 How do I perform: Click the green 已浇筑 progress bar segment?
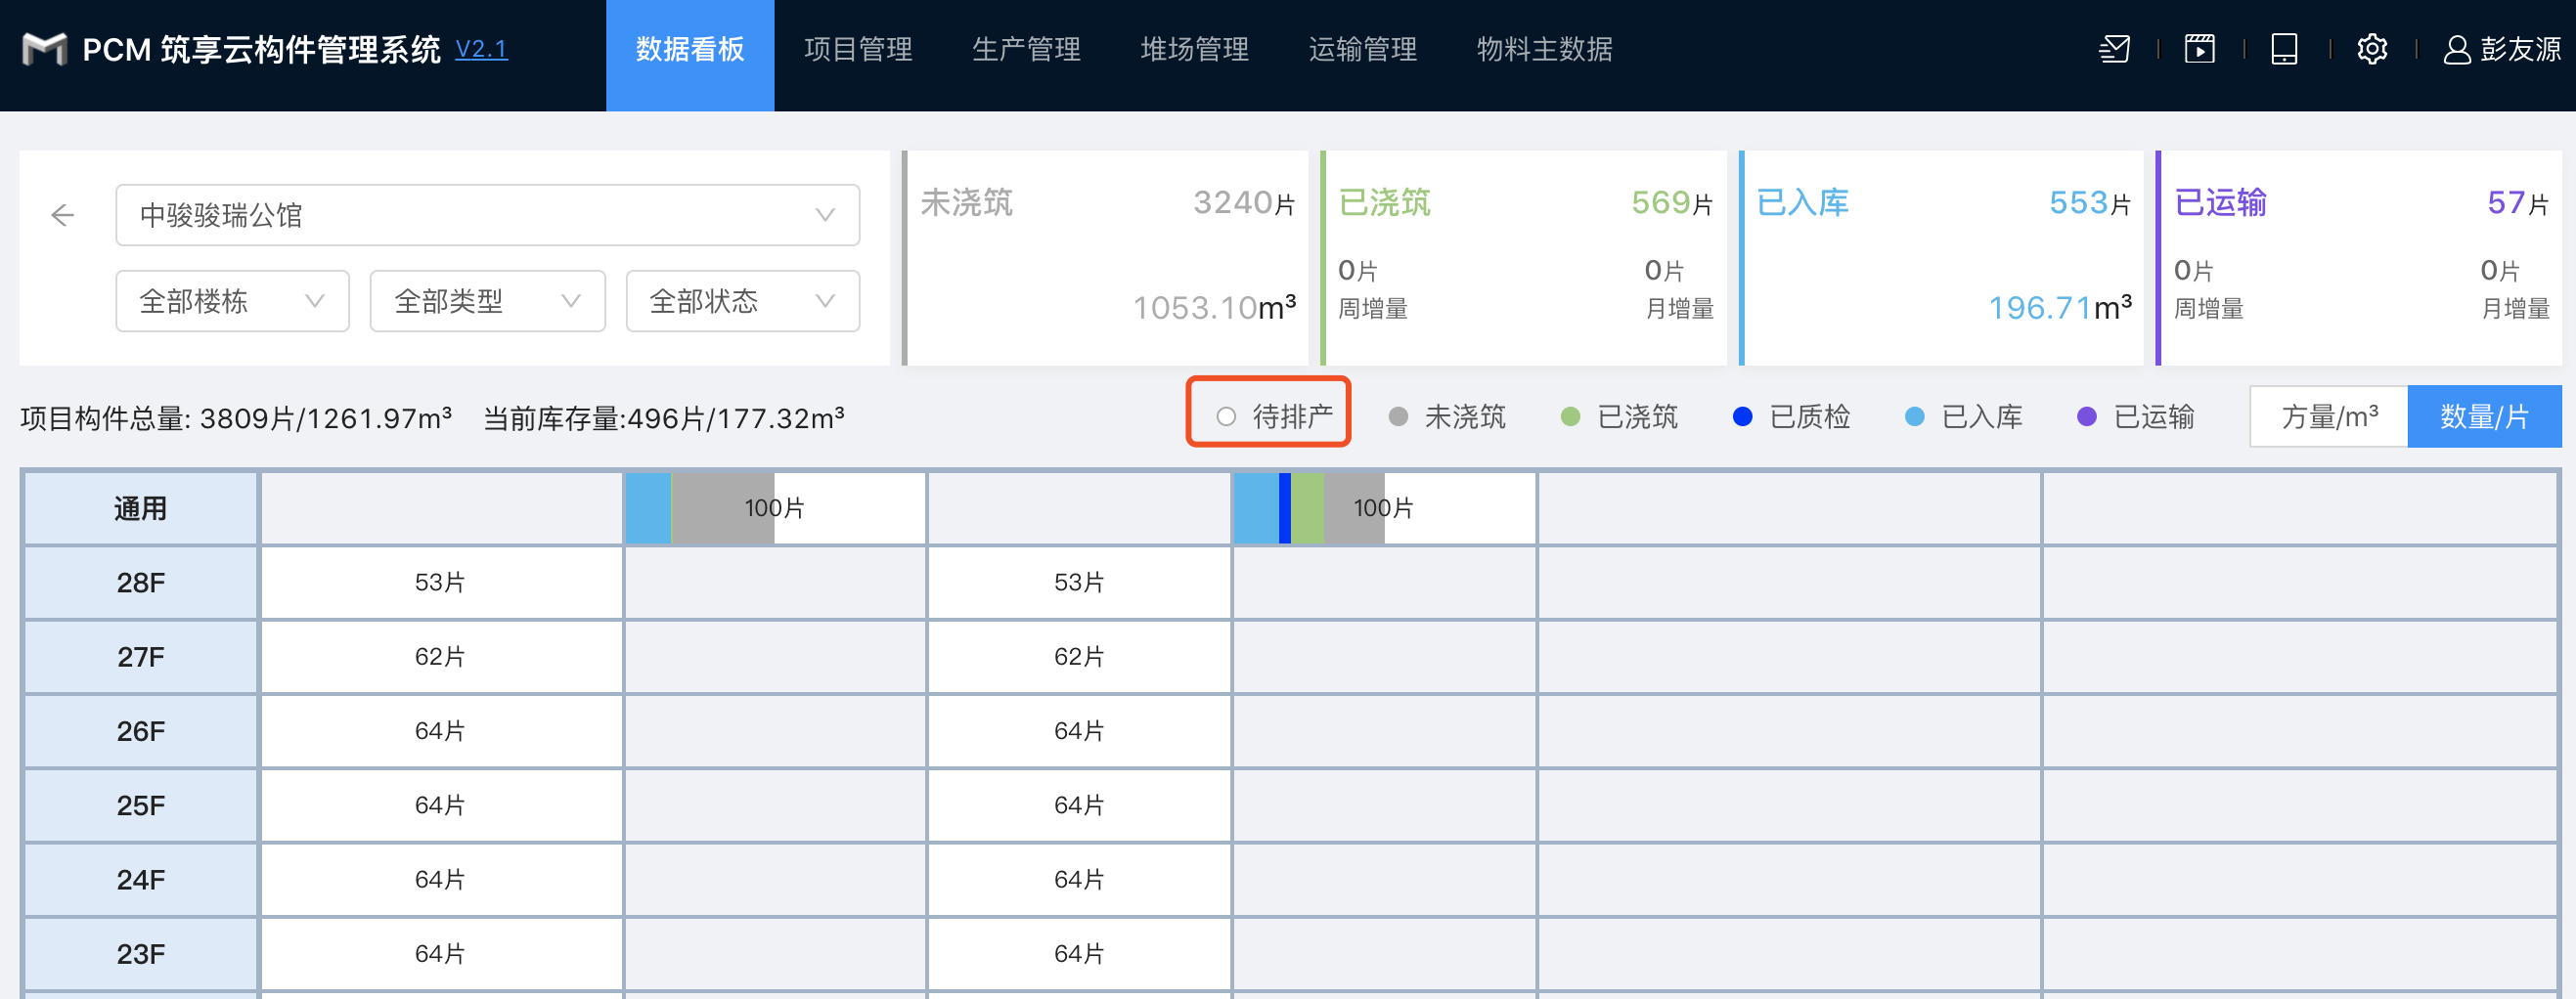pyautogui.click(x=1307, y=508)
